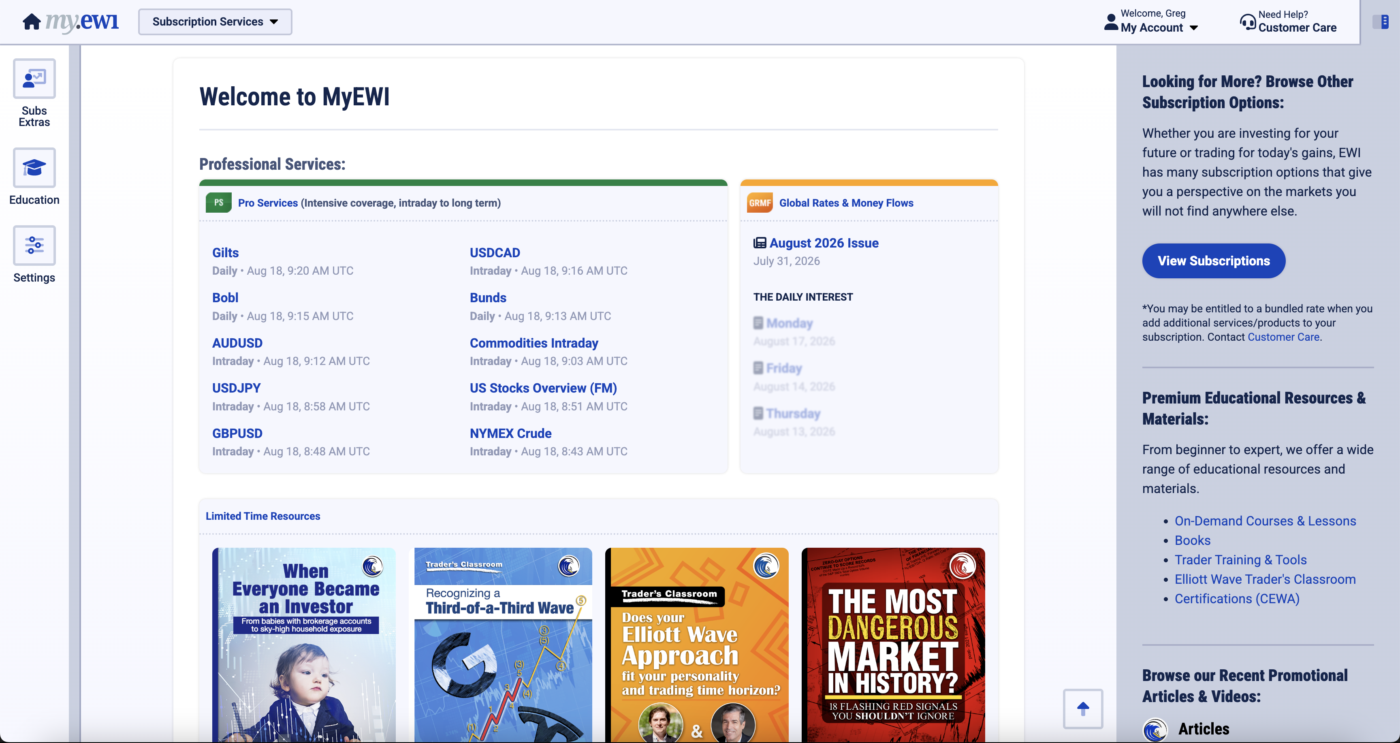
Task: Open the Settings sliders icon
Action: pos(34,246)
